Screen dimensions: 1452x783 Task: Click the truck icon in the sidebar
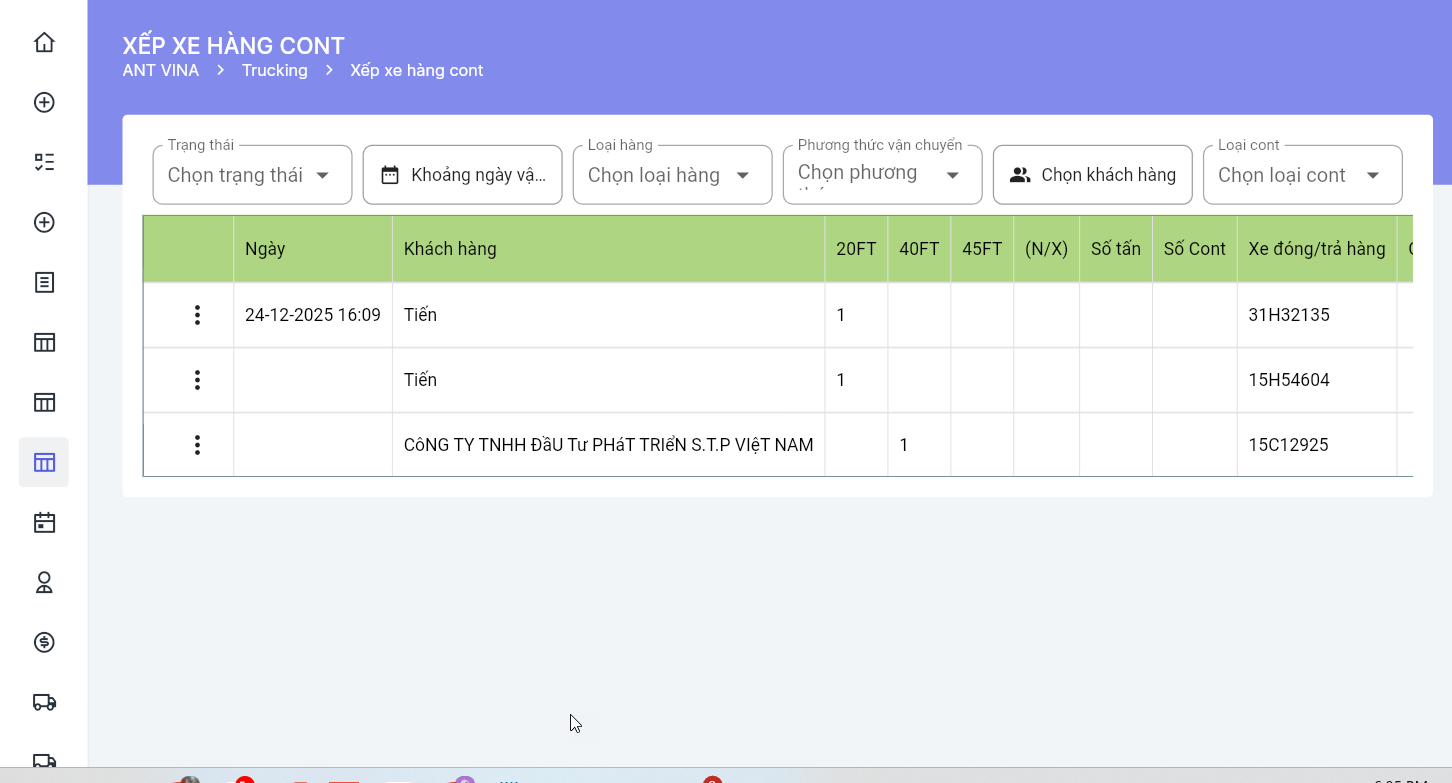click(44, 702)
